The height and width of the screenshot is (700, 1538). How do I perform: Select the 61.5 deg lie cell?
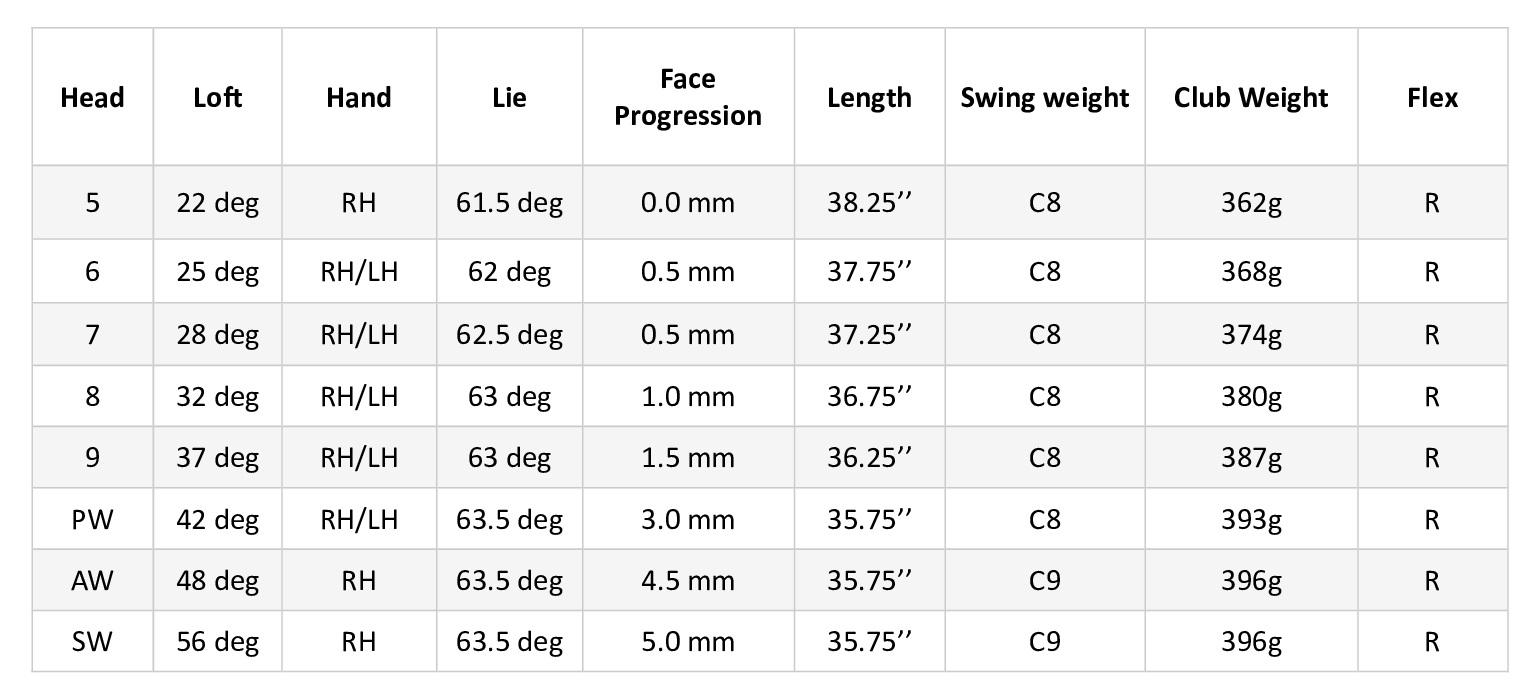pos(509,203)
